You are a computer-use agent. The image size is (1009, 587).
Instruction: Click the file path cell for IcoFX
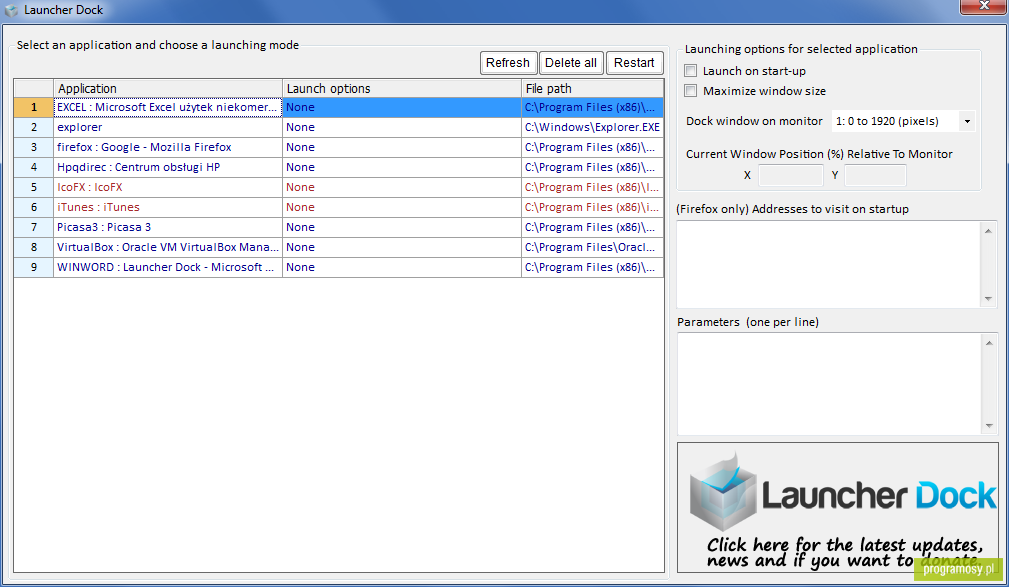(592, 187)
